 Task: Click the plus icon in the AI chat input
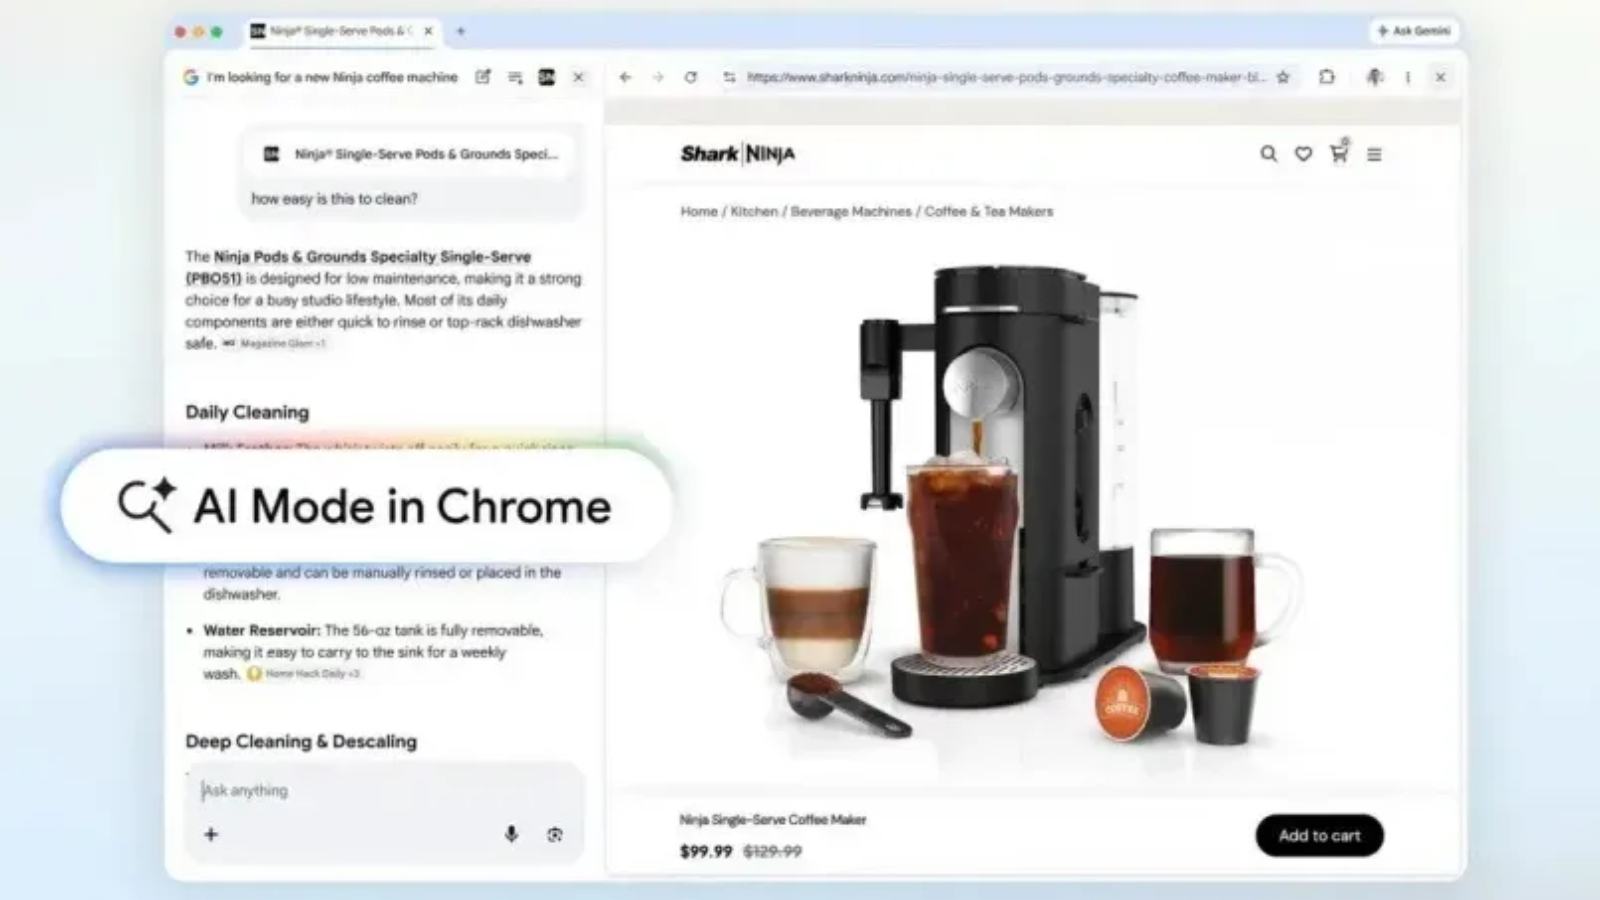[211, 833]
